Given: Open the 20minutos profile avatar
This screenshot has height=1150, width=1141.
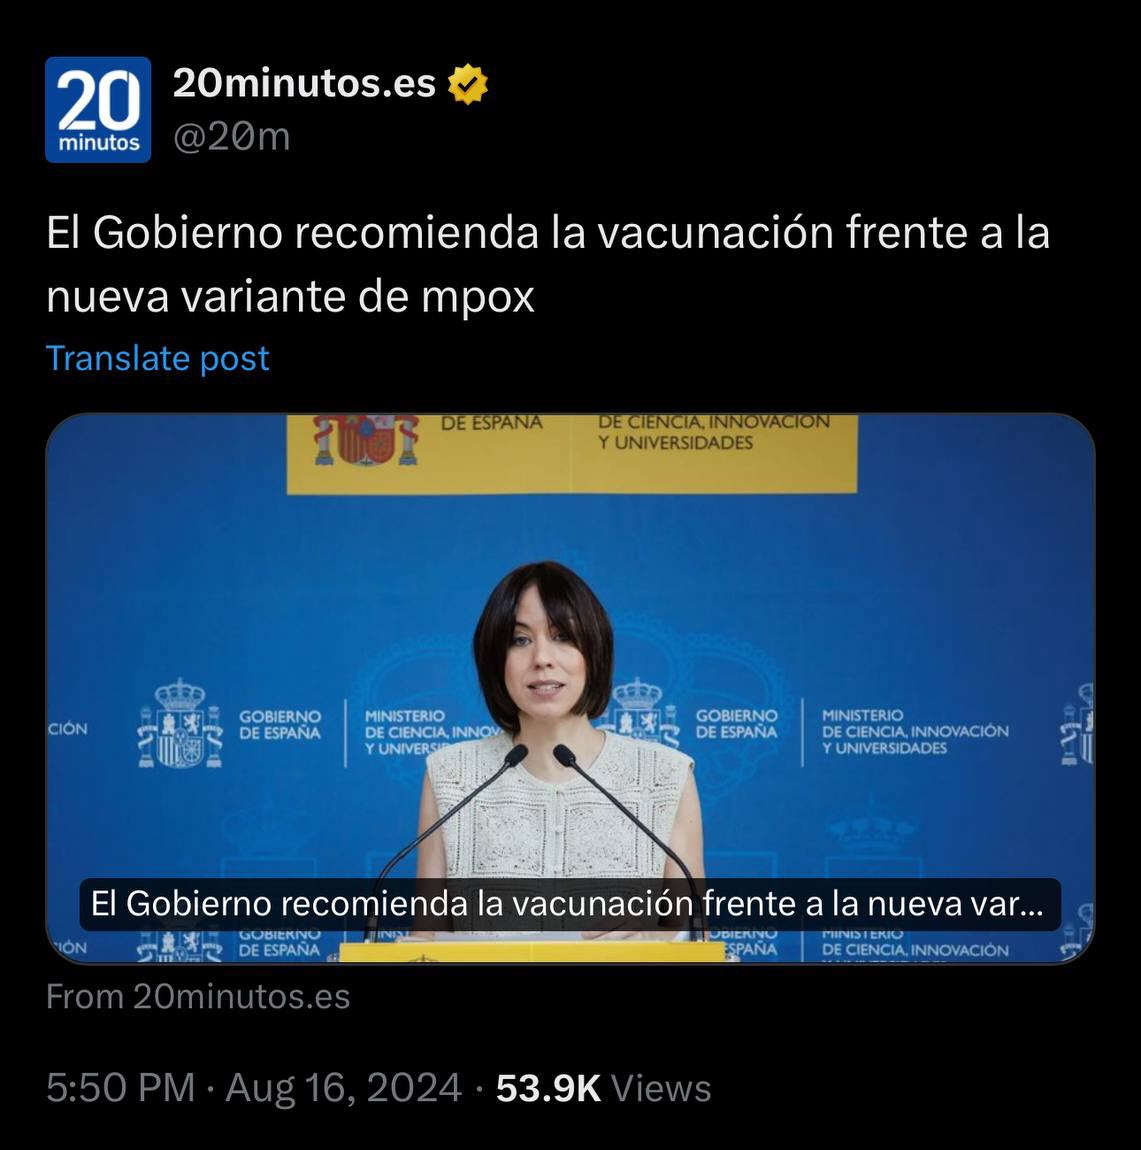Looking at the screenshot, I should click(x=98, y=109).
